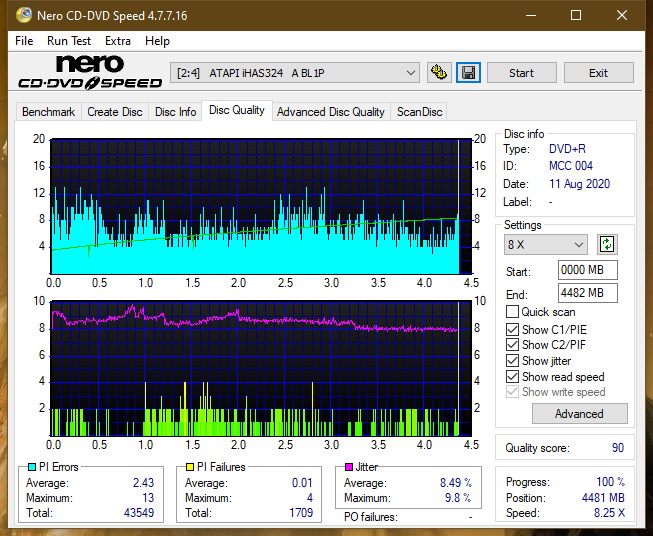653x536 pixels.
Task: Click PI Errors average 2.43
Action: coord(143,483)
